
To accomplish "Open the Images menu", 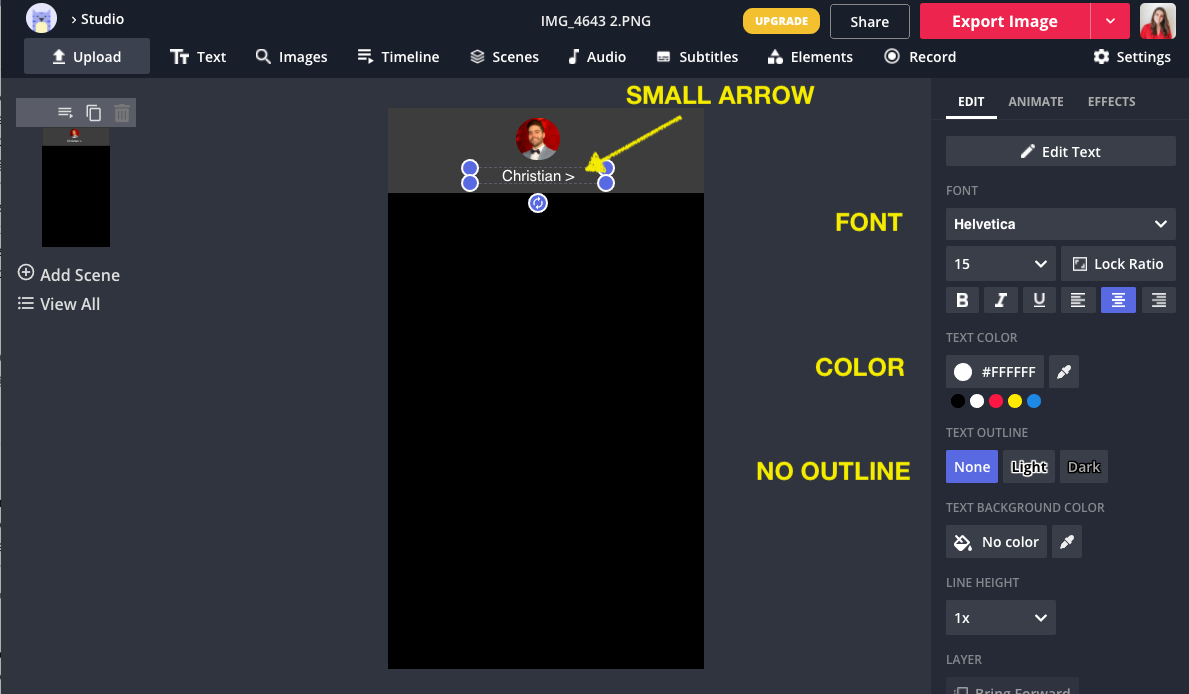I will point(291,56).
